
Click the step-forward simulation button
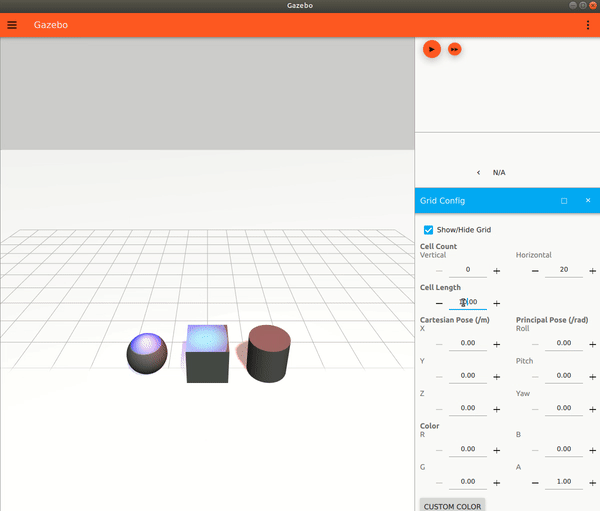coord(455,49)
